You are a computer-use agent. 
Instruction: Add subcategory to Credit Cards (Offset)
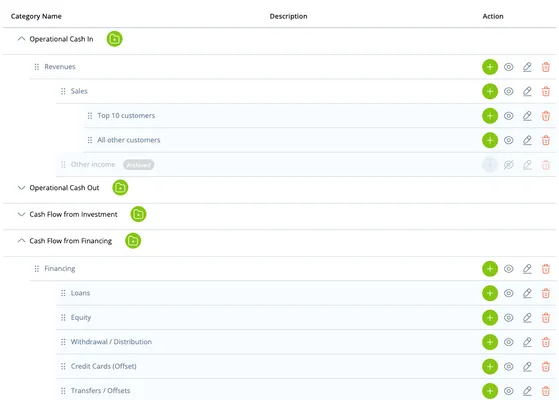pos(490,366)
